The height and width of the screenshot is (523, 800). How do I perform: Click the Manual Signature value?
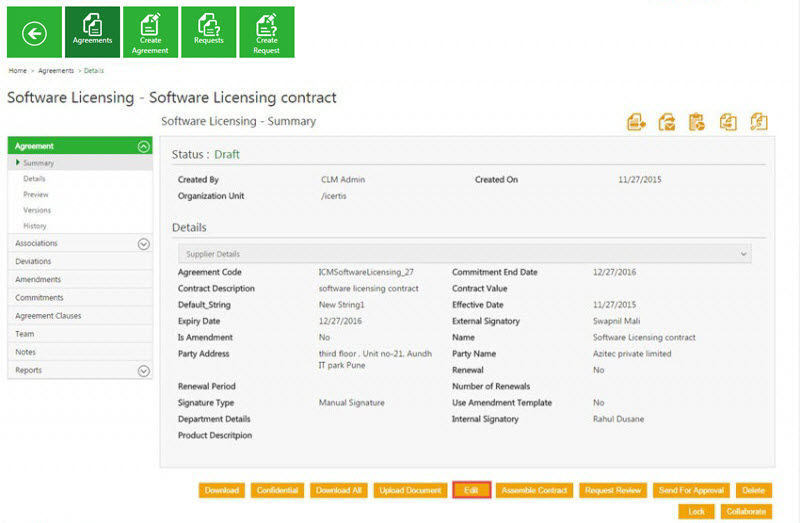click(352, 403)
